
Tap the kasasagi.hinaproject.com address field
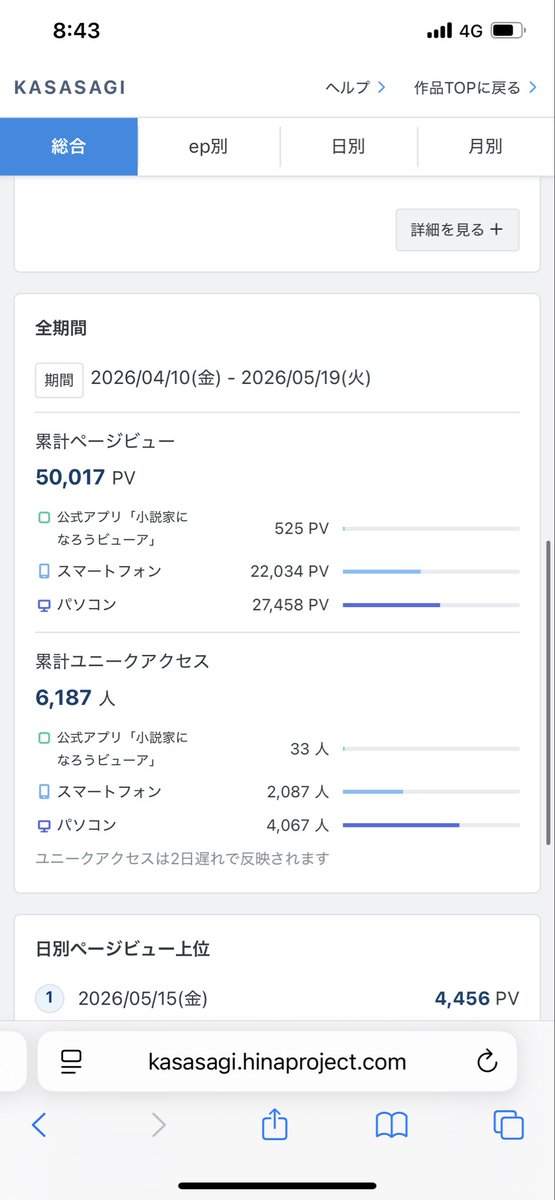point(277,1061)
